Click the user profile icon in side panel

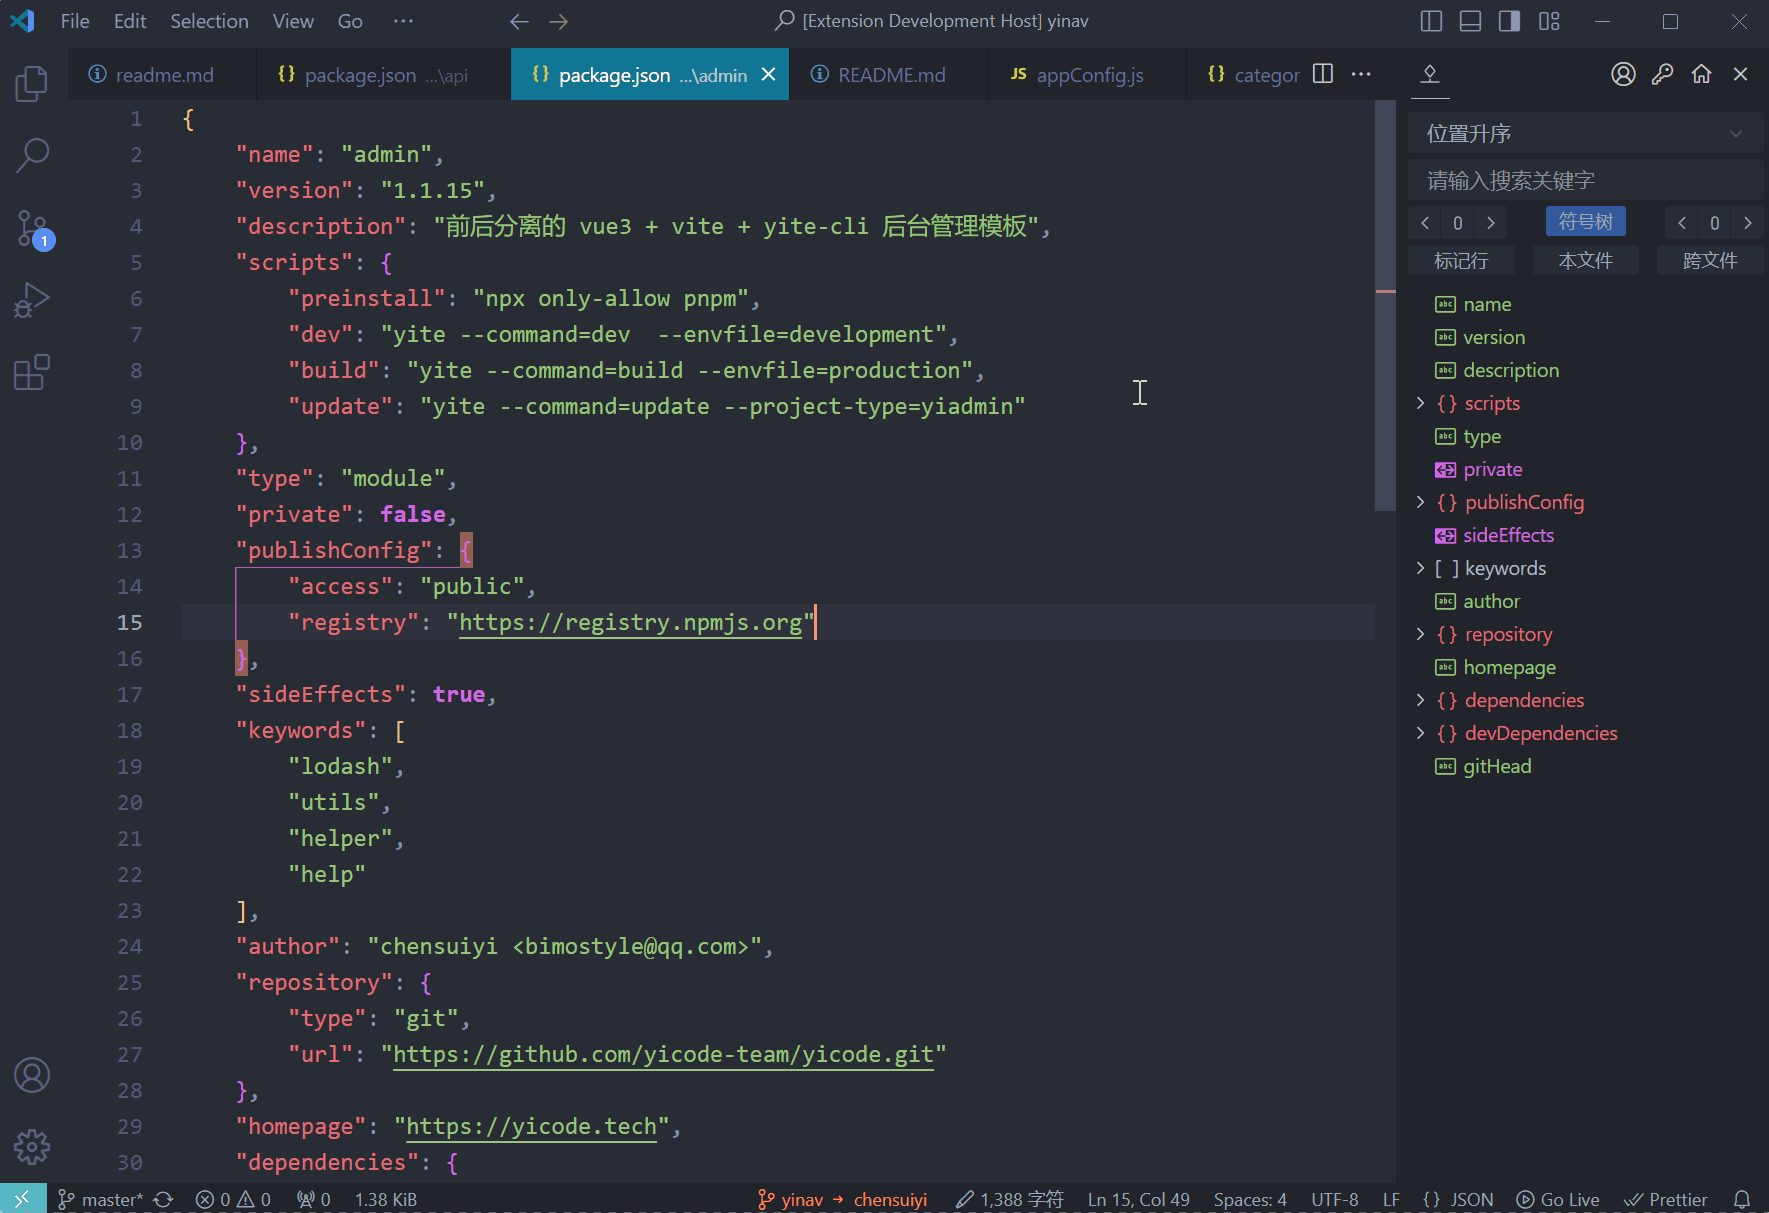pos(1623,74)
